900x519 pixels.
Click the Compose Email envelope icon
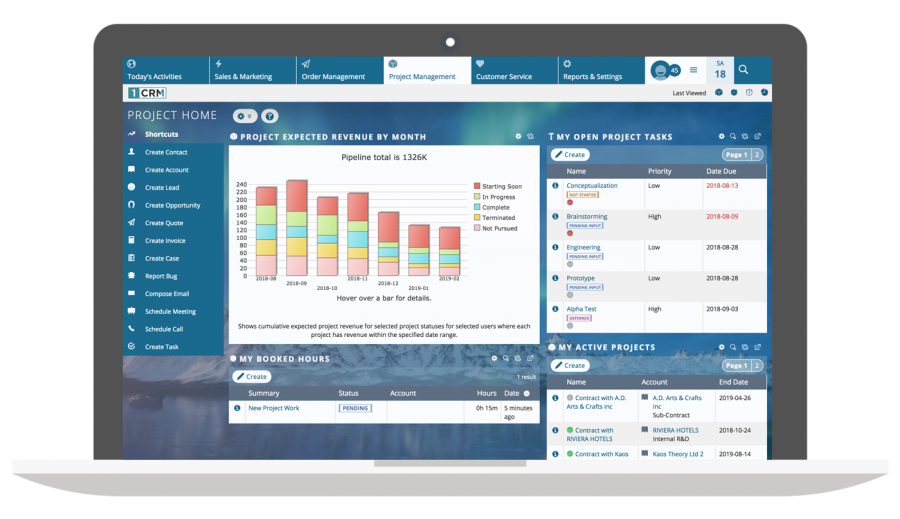coord(131,293)
